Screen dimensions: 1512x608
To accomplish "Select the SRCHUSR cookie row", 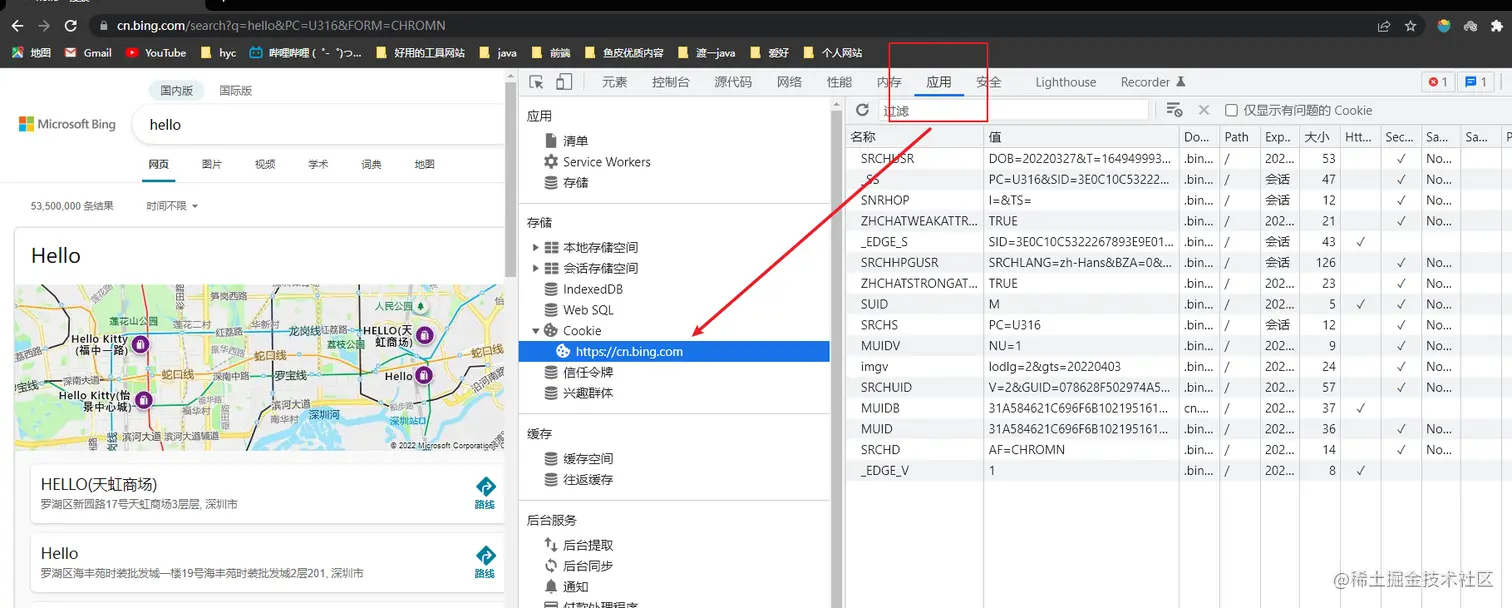I will point(1178,158).
